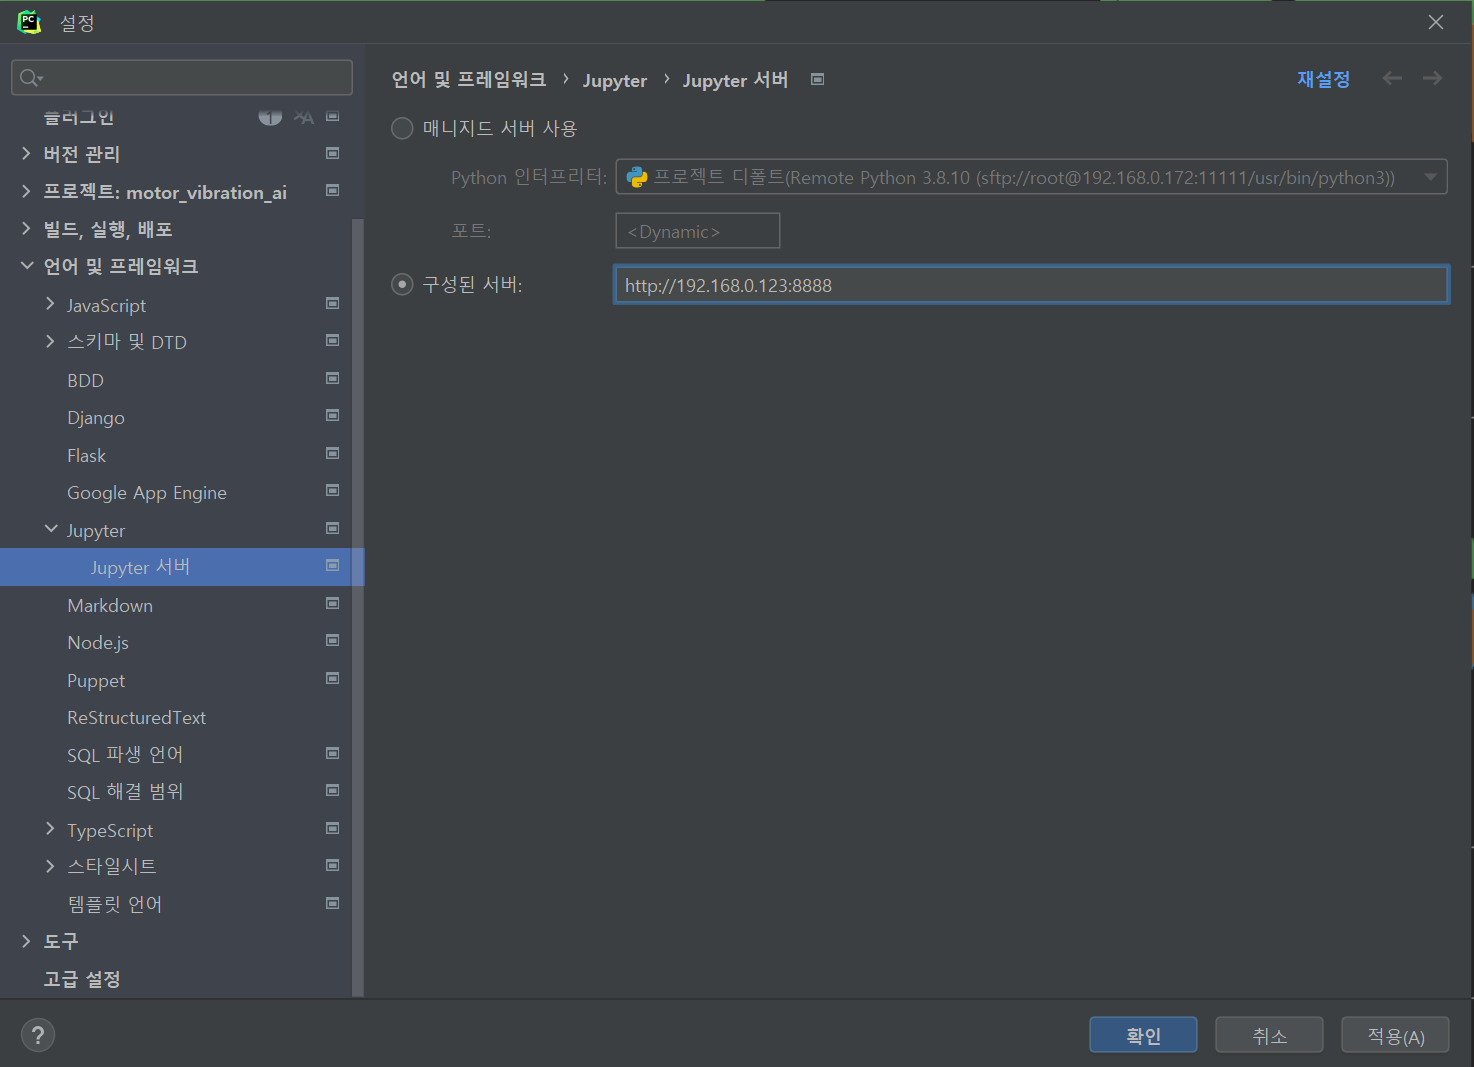
Task: Click the search magnifier icon in settings search
Action: click(x=30, y=78)
